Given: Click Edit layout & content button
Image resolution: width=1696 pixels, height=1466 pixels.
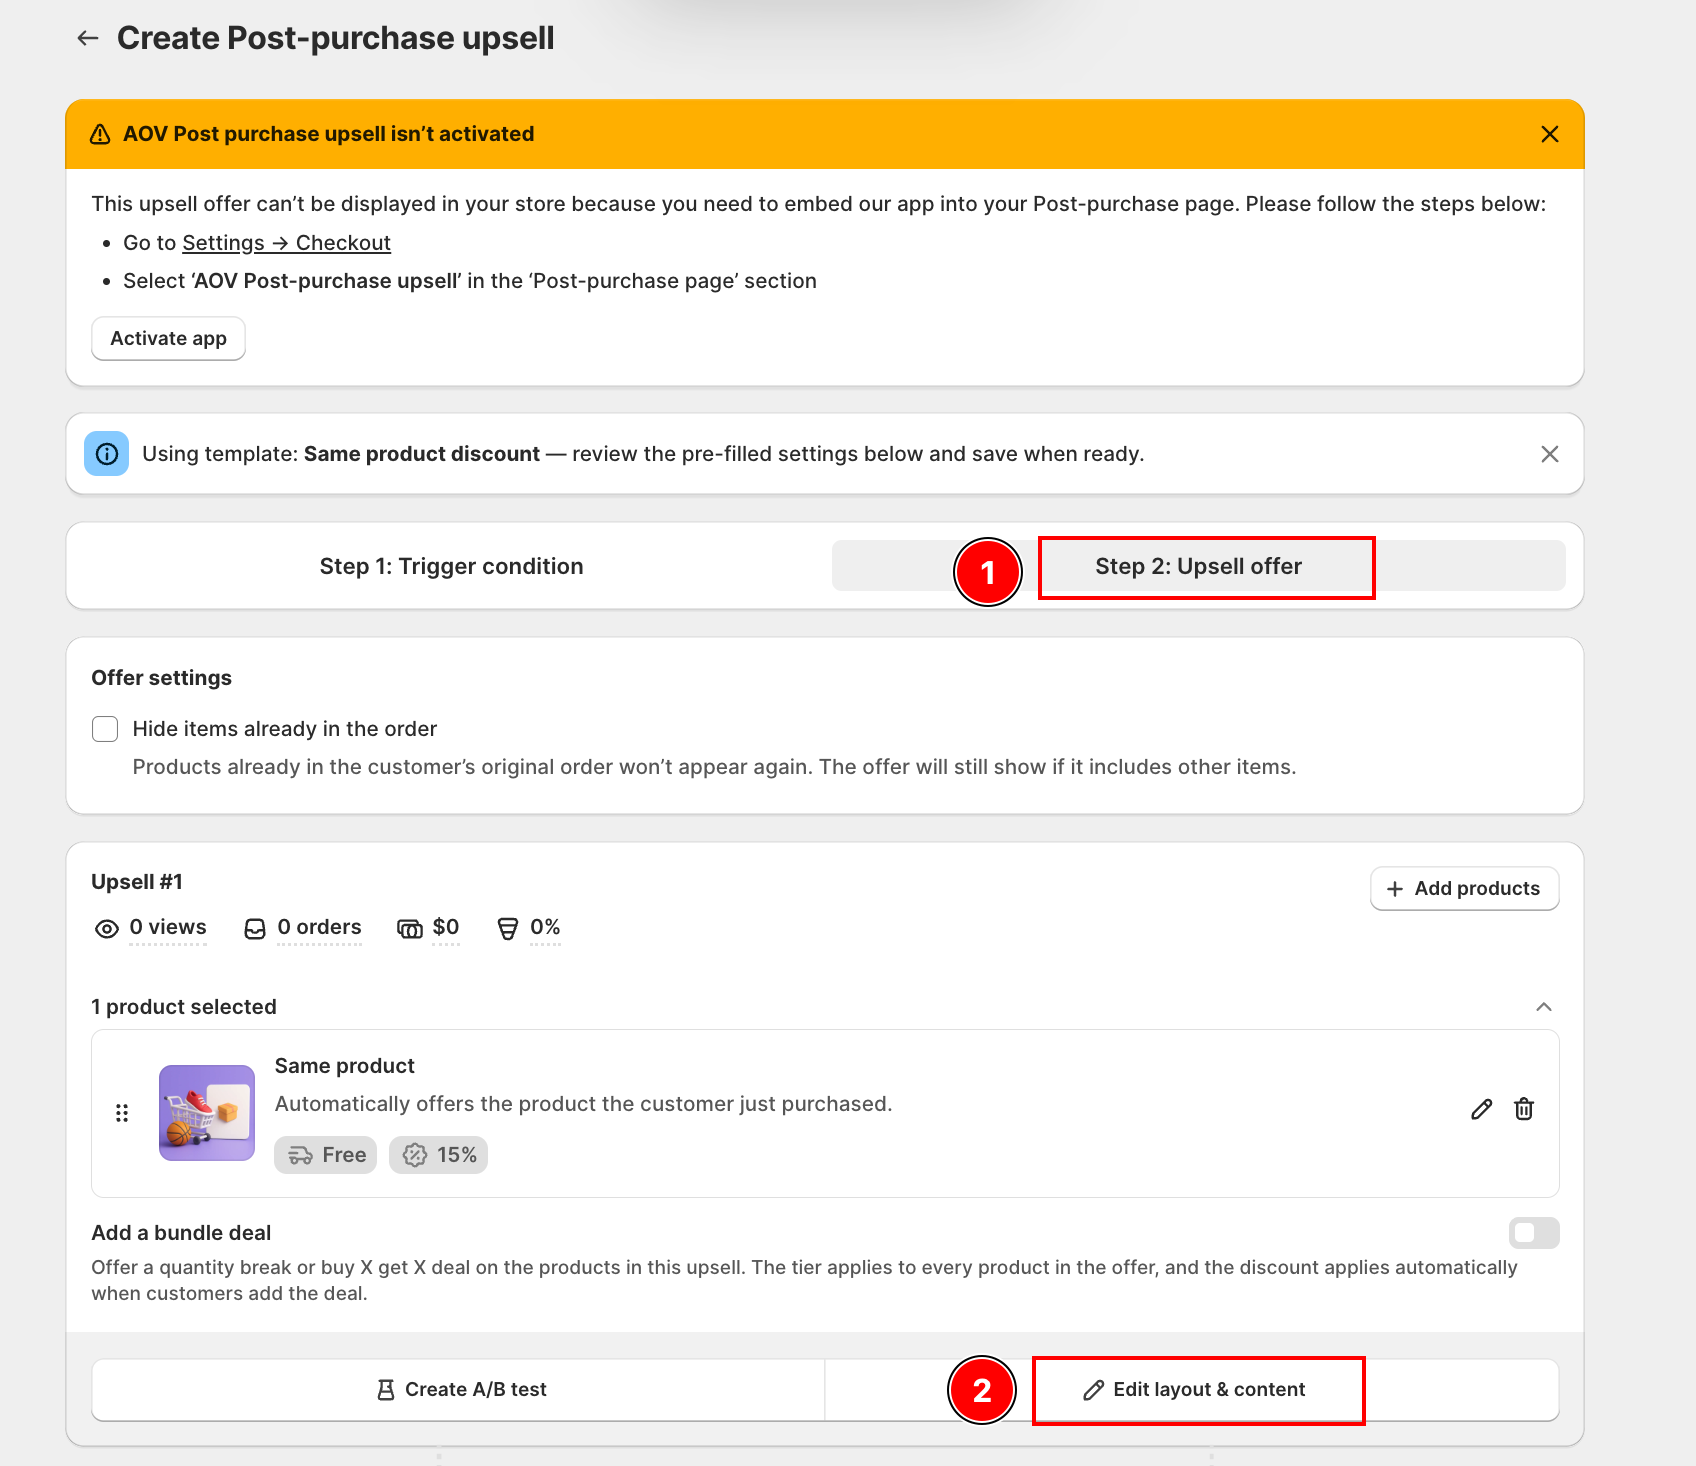Looking at the screenshot, I should (x=1192, y=1389).
